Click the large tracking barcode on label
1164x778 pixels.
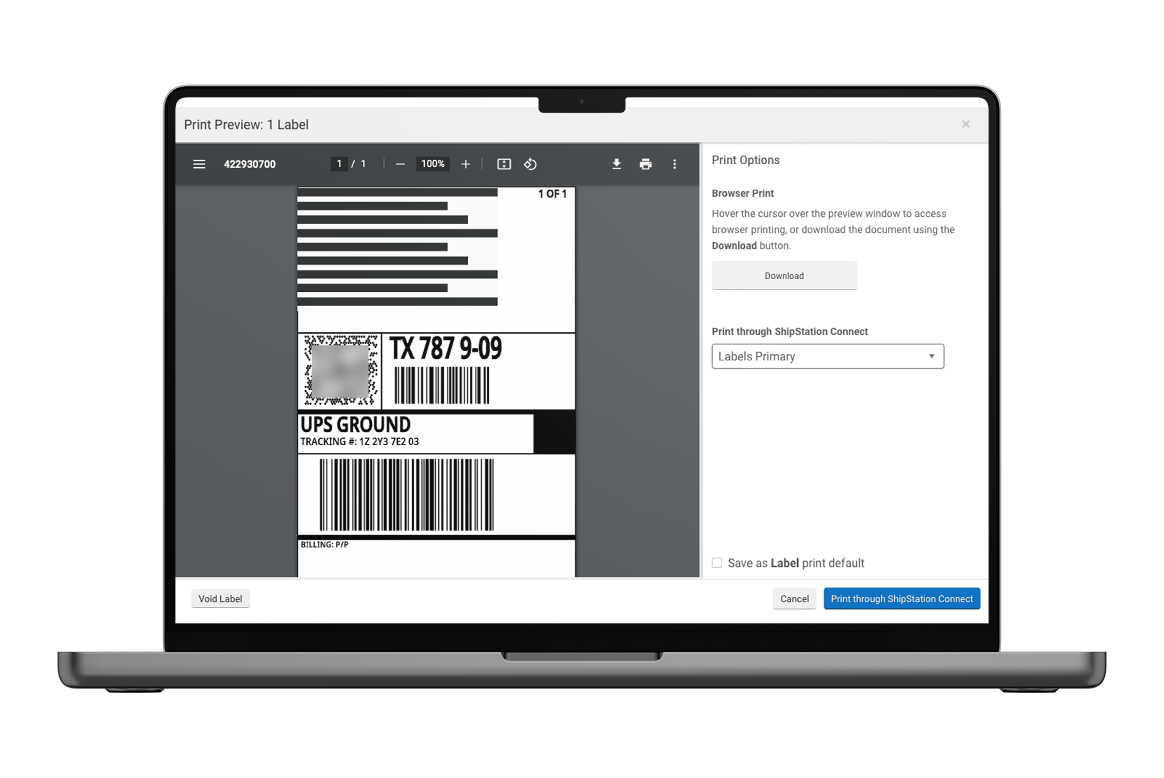pyautogui.click(x=406, y=494)
